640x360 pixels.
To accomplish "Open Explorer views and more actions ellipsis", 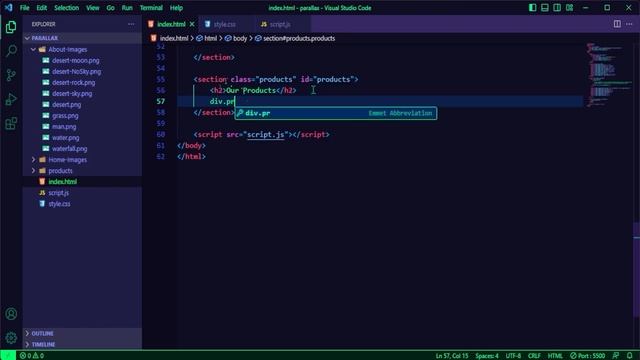I will point(131,24).
